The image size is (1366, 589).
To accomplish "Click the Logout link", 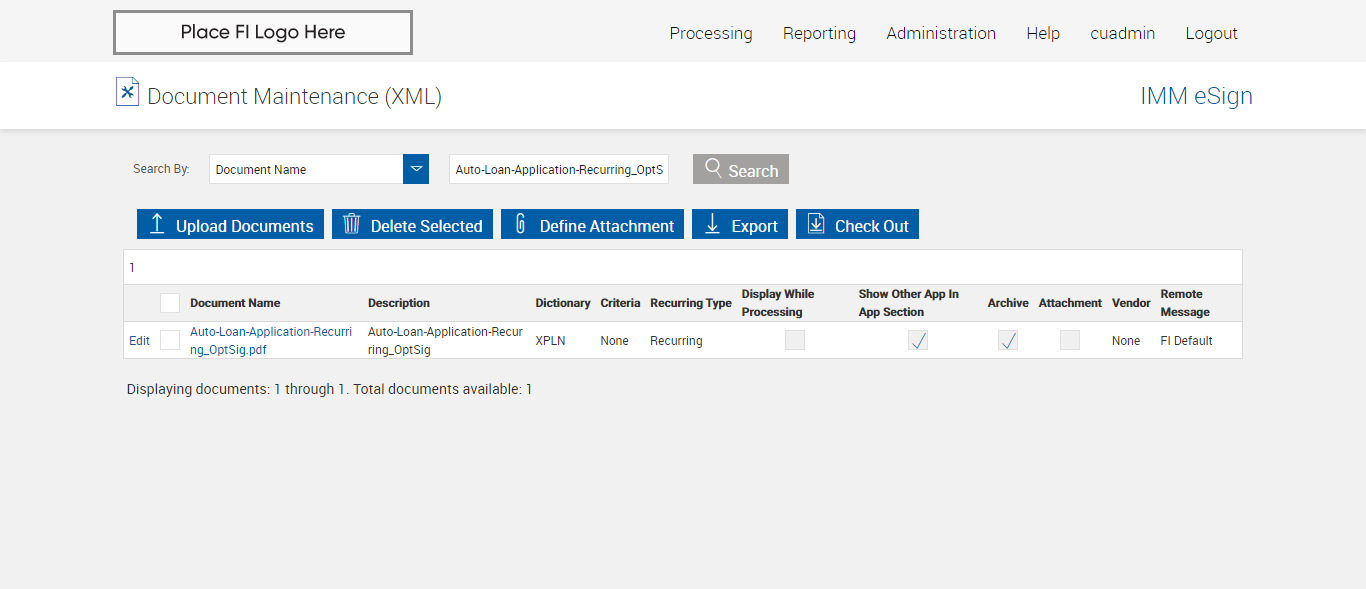I will (x=1211, y=33).
